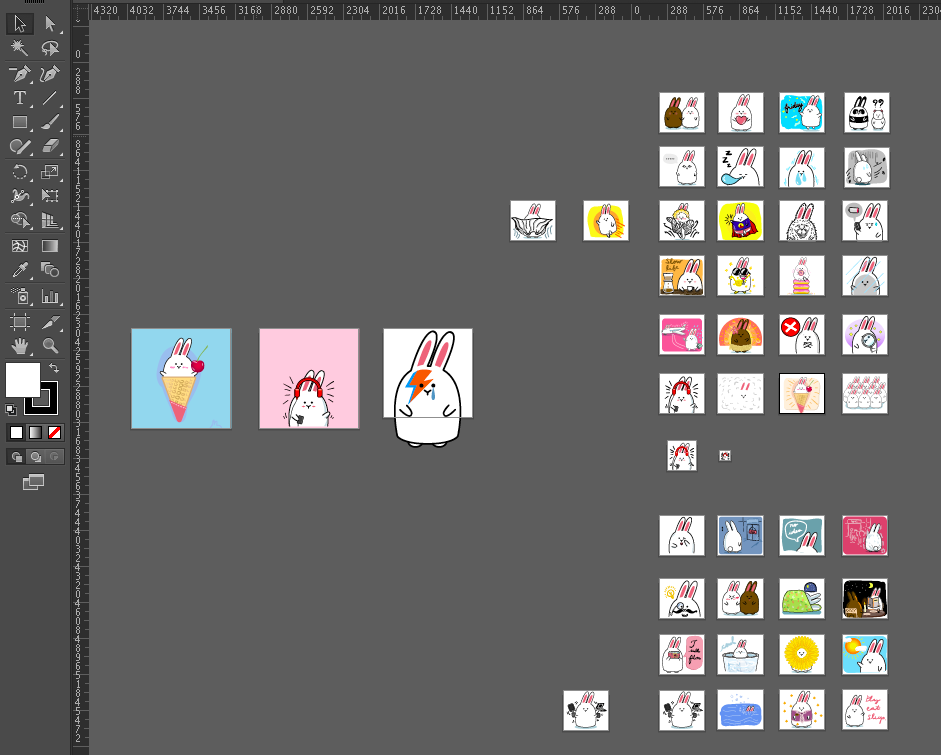Enable Draw Normal mode
The image size is (941, 755).
[x=16, y=457]
